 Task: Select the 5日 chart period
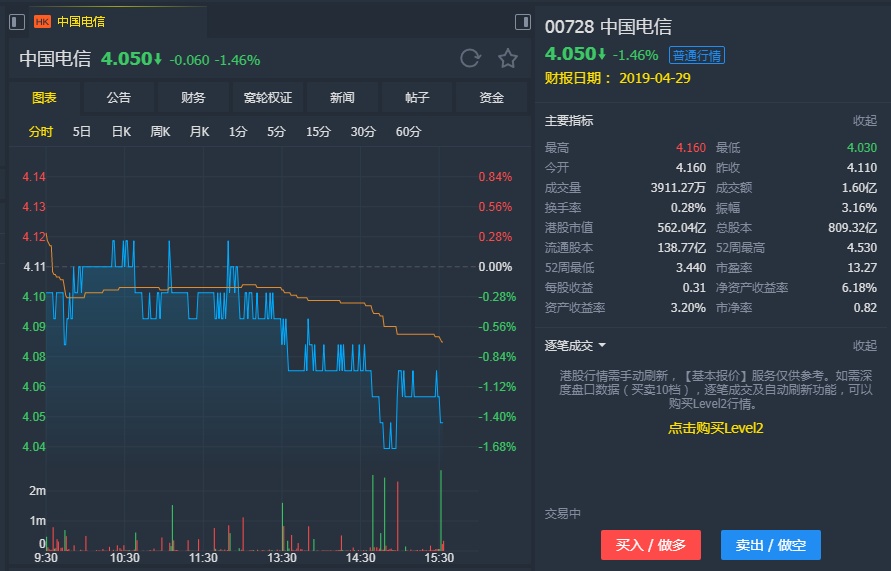[82, 132]
